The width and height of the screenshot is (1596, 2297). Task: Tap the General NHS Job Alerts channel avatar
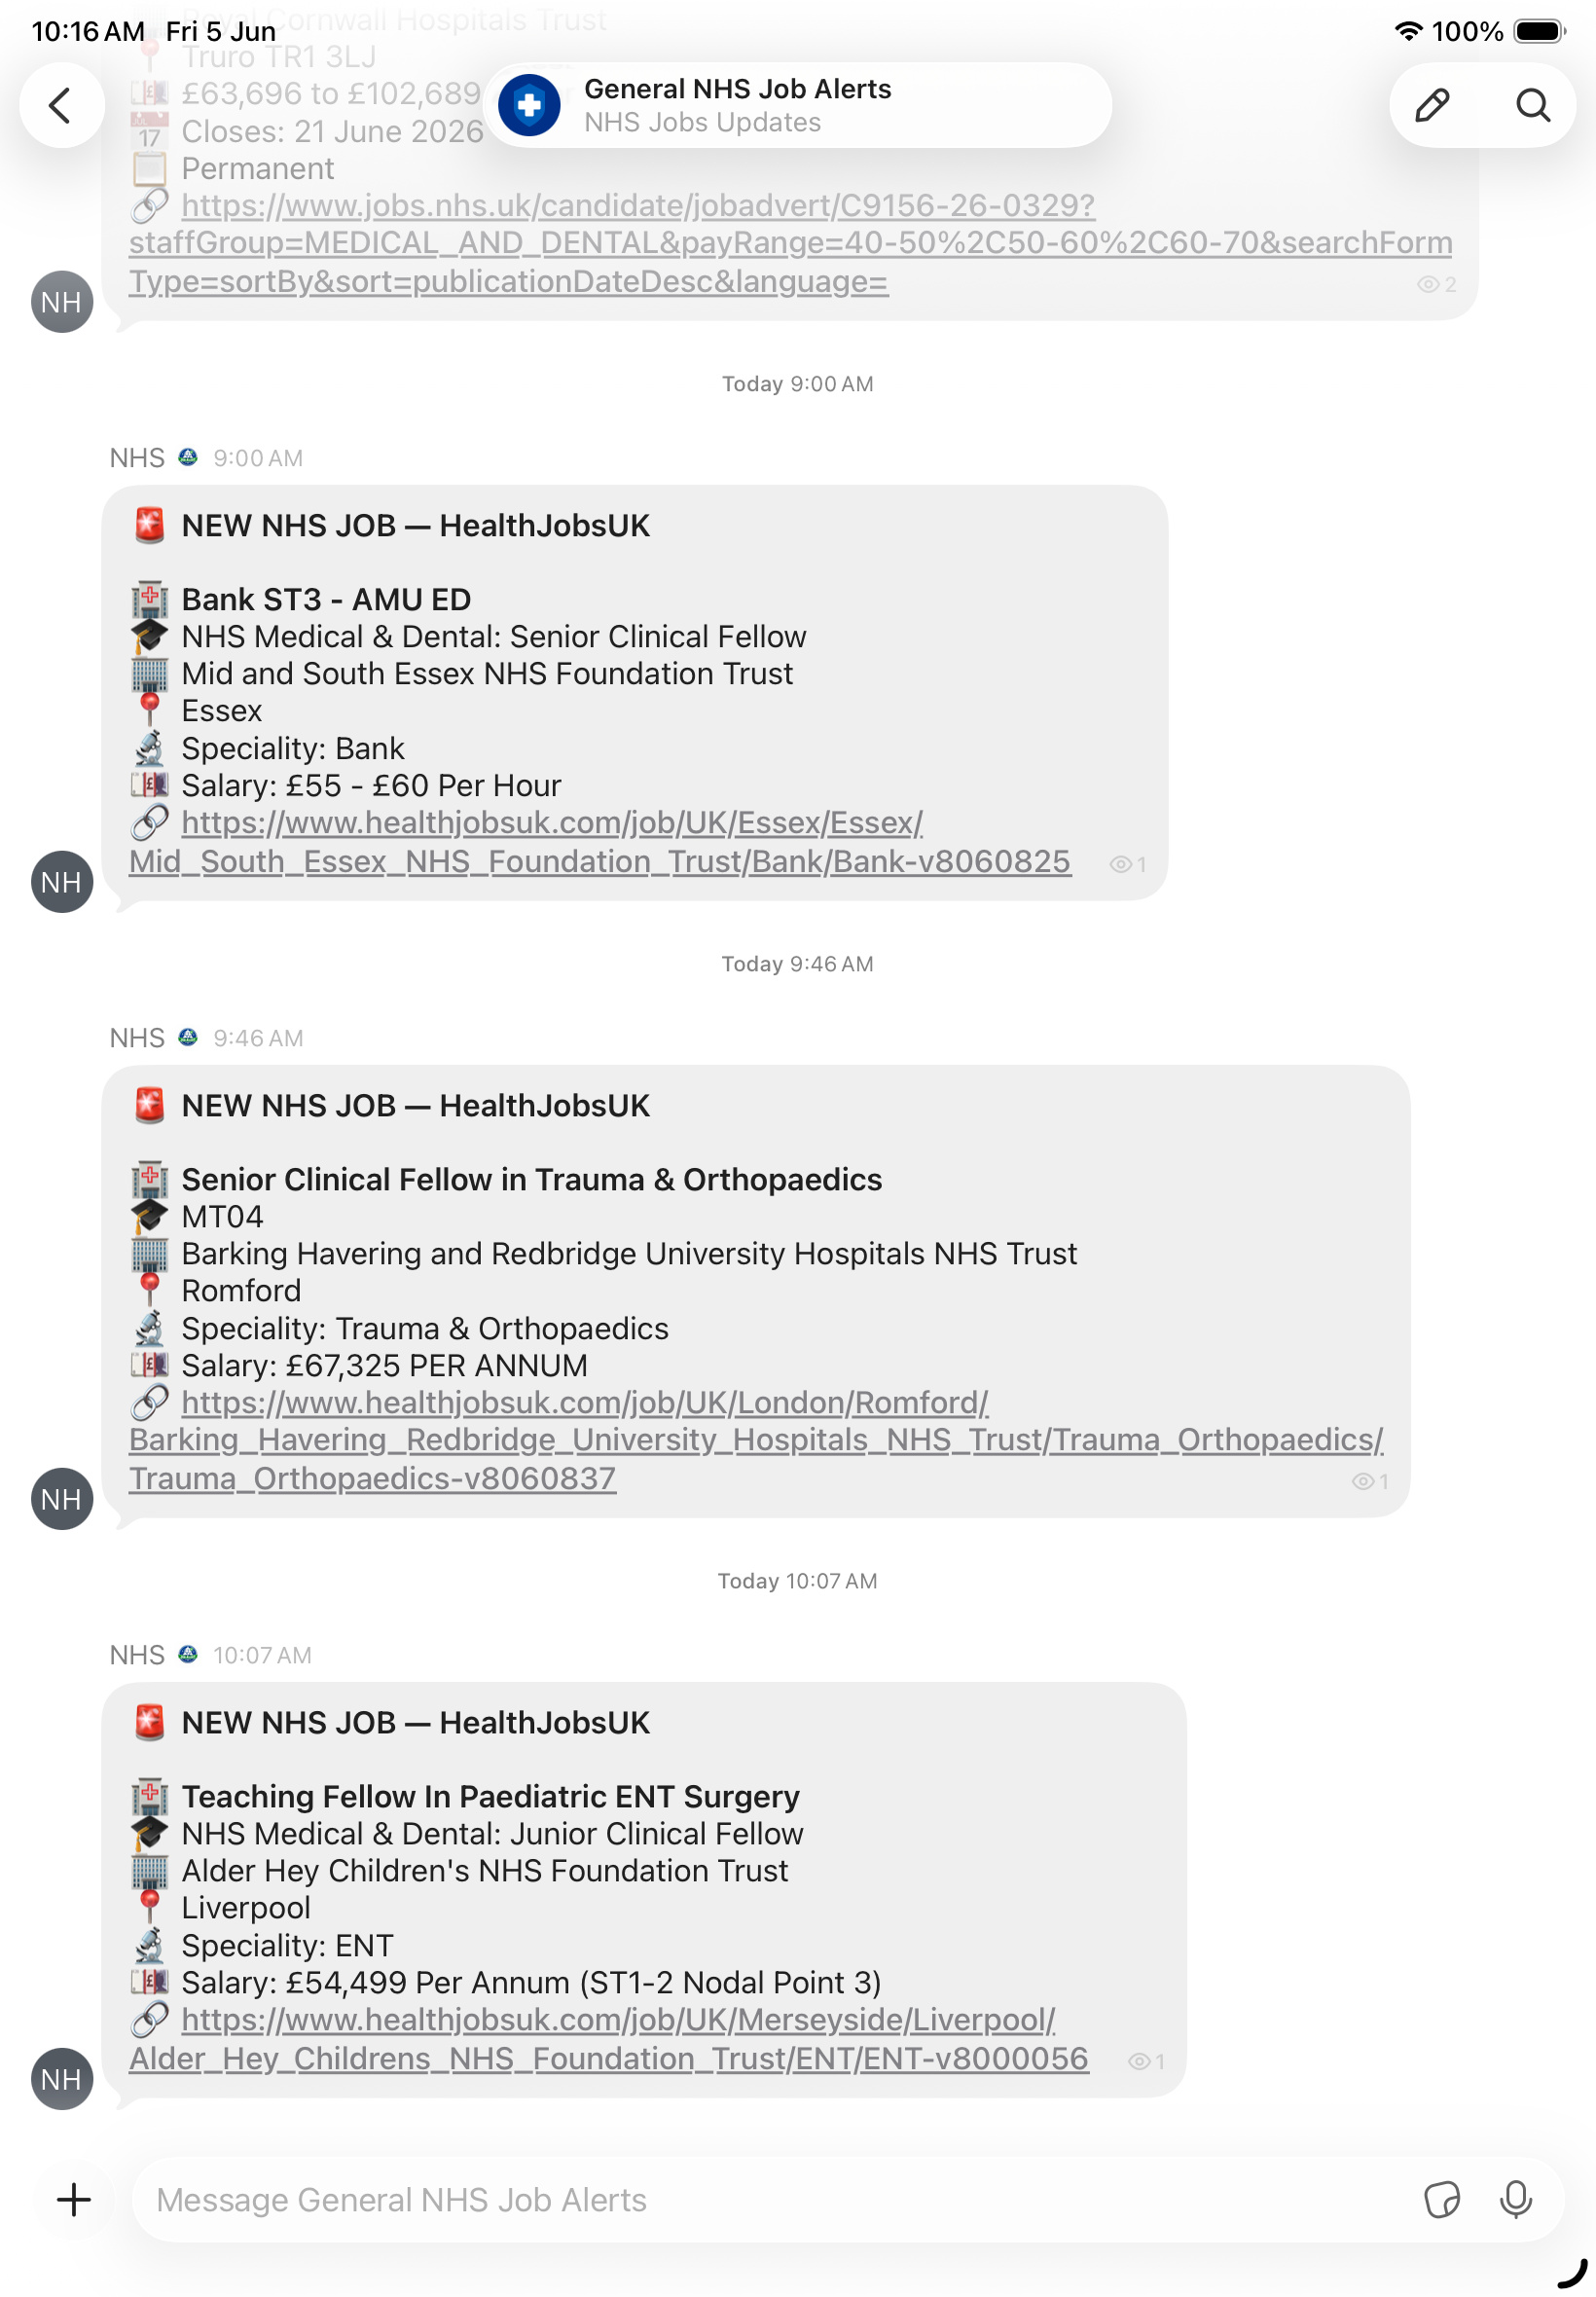[x=529, y=105]
